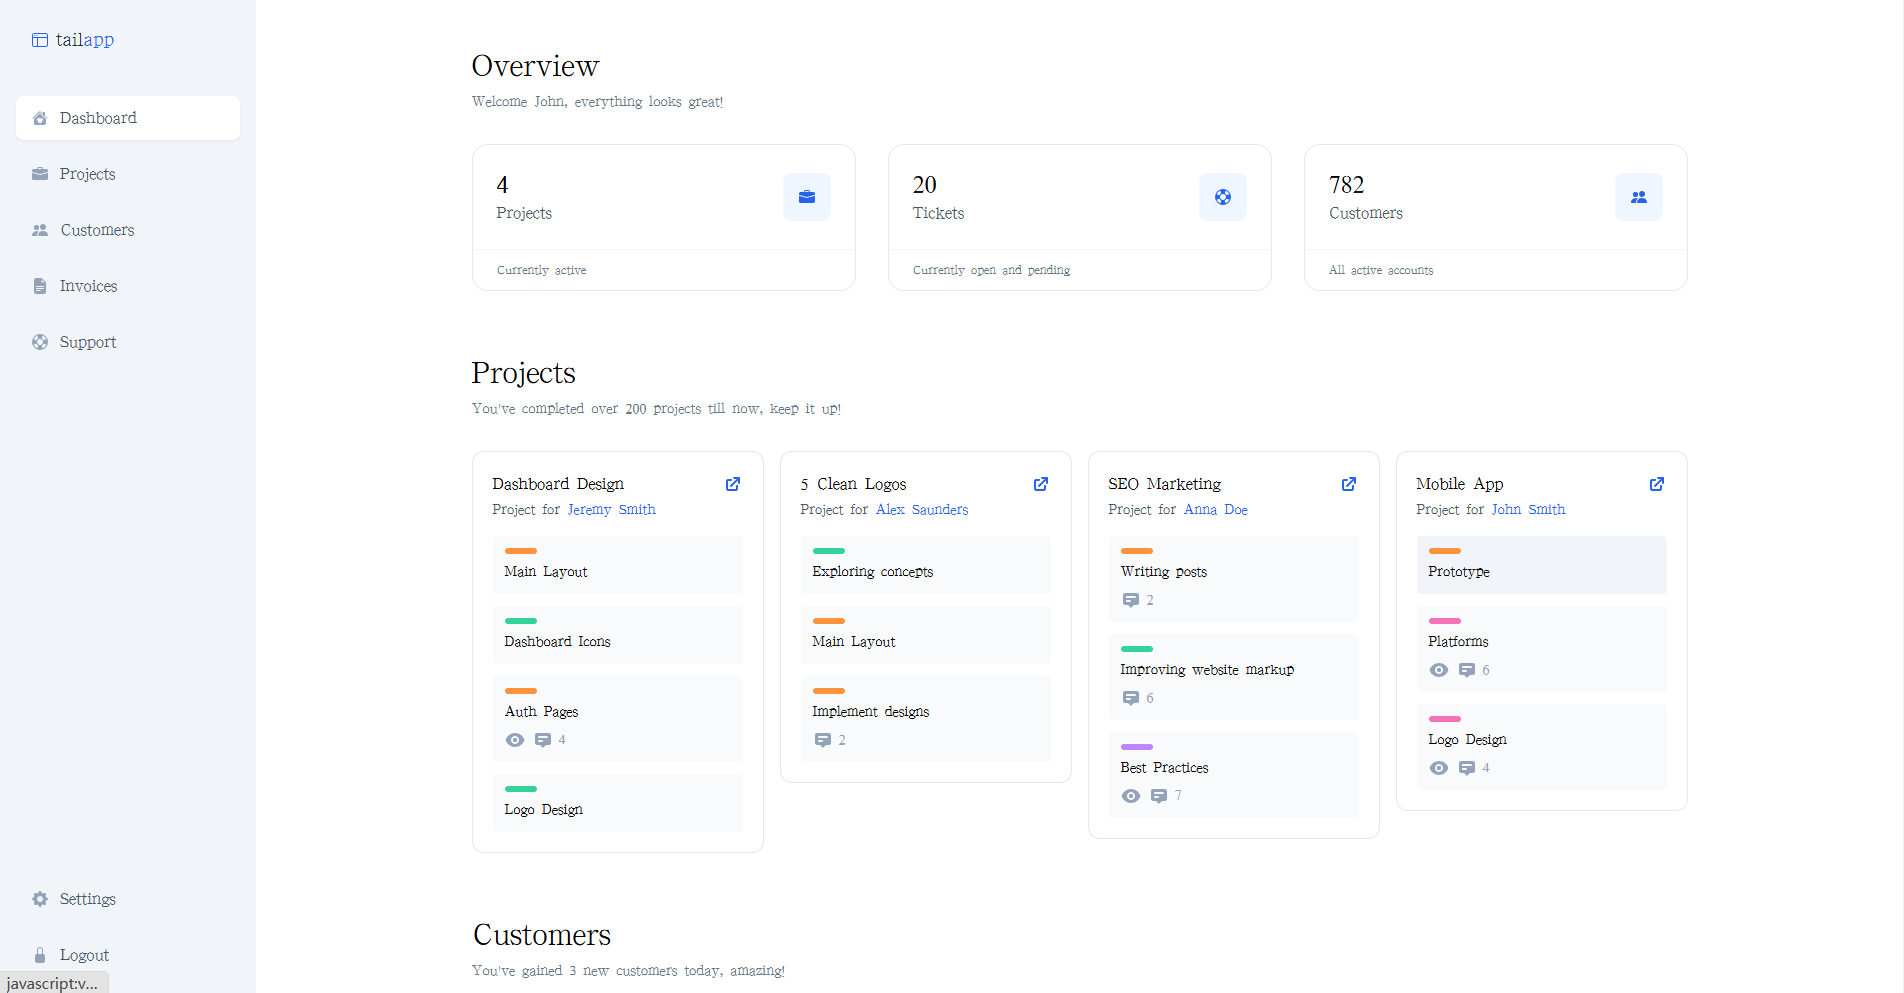1904x993 pixels.
Task: Click John Smith client link
Action: click(1529, 510)
